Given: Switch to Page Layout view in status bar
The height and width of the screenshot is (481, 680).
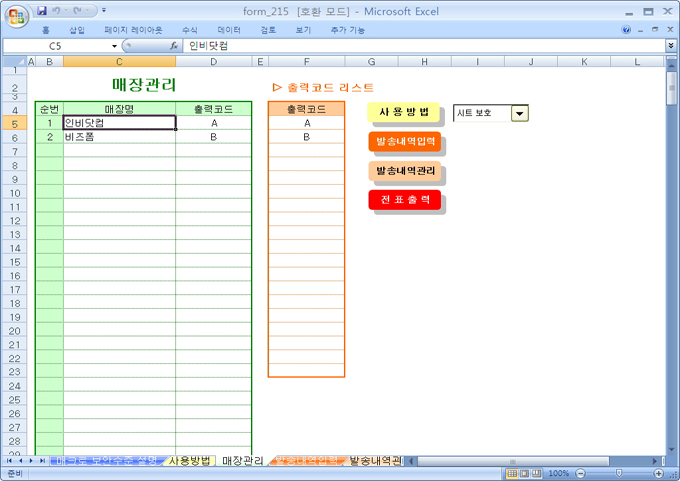Looking at the screenshot, I should 524,473.
